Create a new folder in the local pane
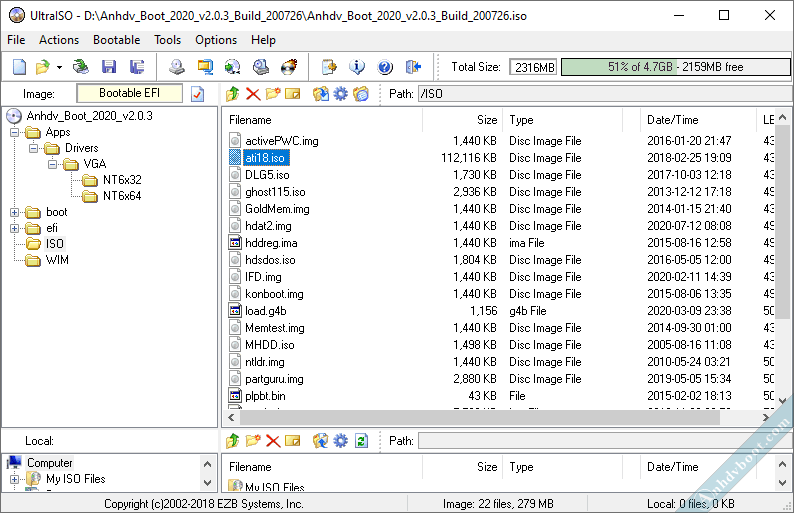This screenshot has height=513, width=794. [253, 441]
